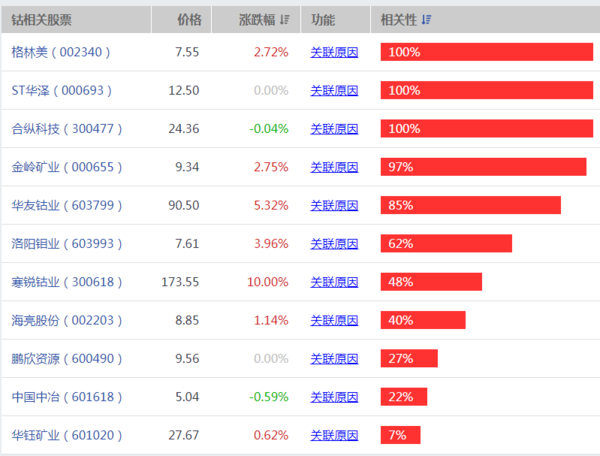Click the 7% correlation bar
Image resolution: width=600 pixels, height=456 pixels.
pos(400,435)
